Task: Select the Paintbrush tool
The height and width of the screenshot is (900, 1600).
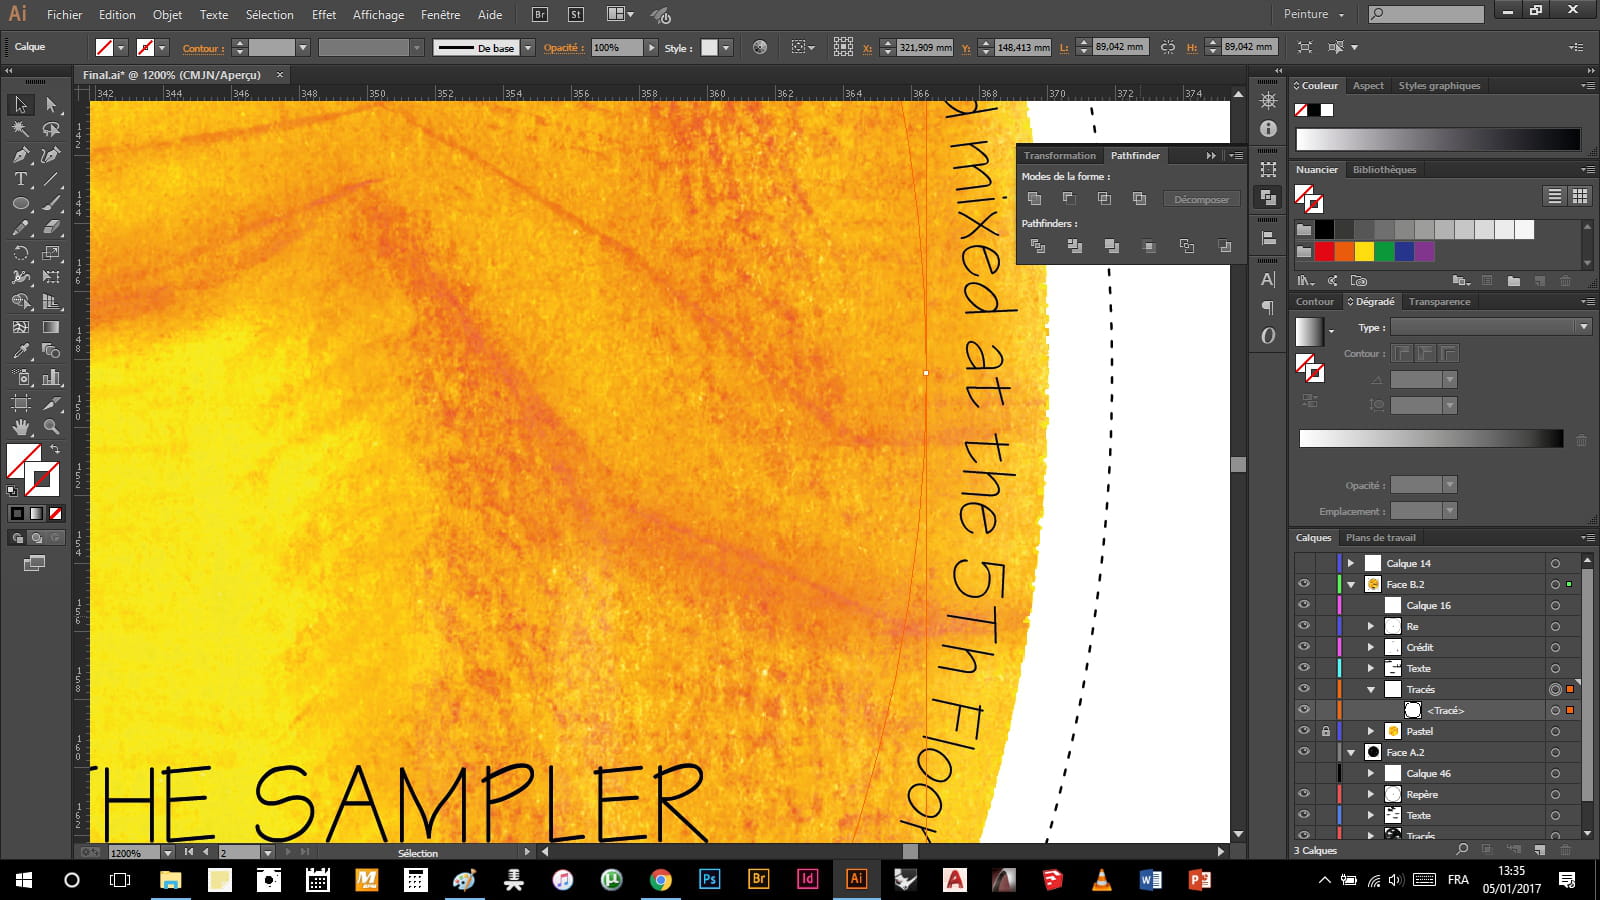Action: (51, 203)
